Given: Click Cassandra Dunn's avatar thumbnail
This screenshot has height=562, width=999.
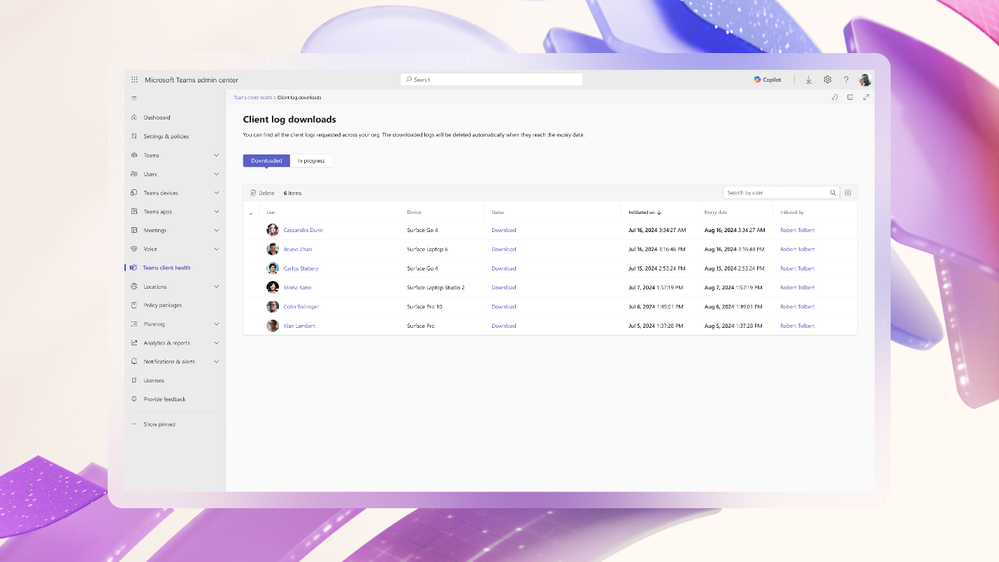Looking at the screenshot, I should coord(273,230).
